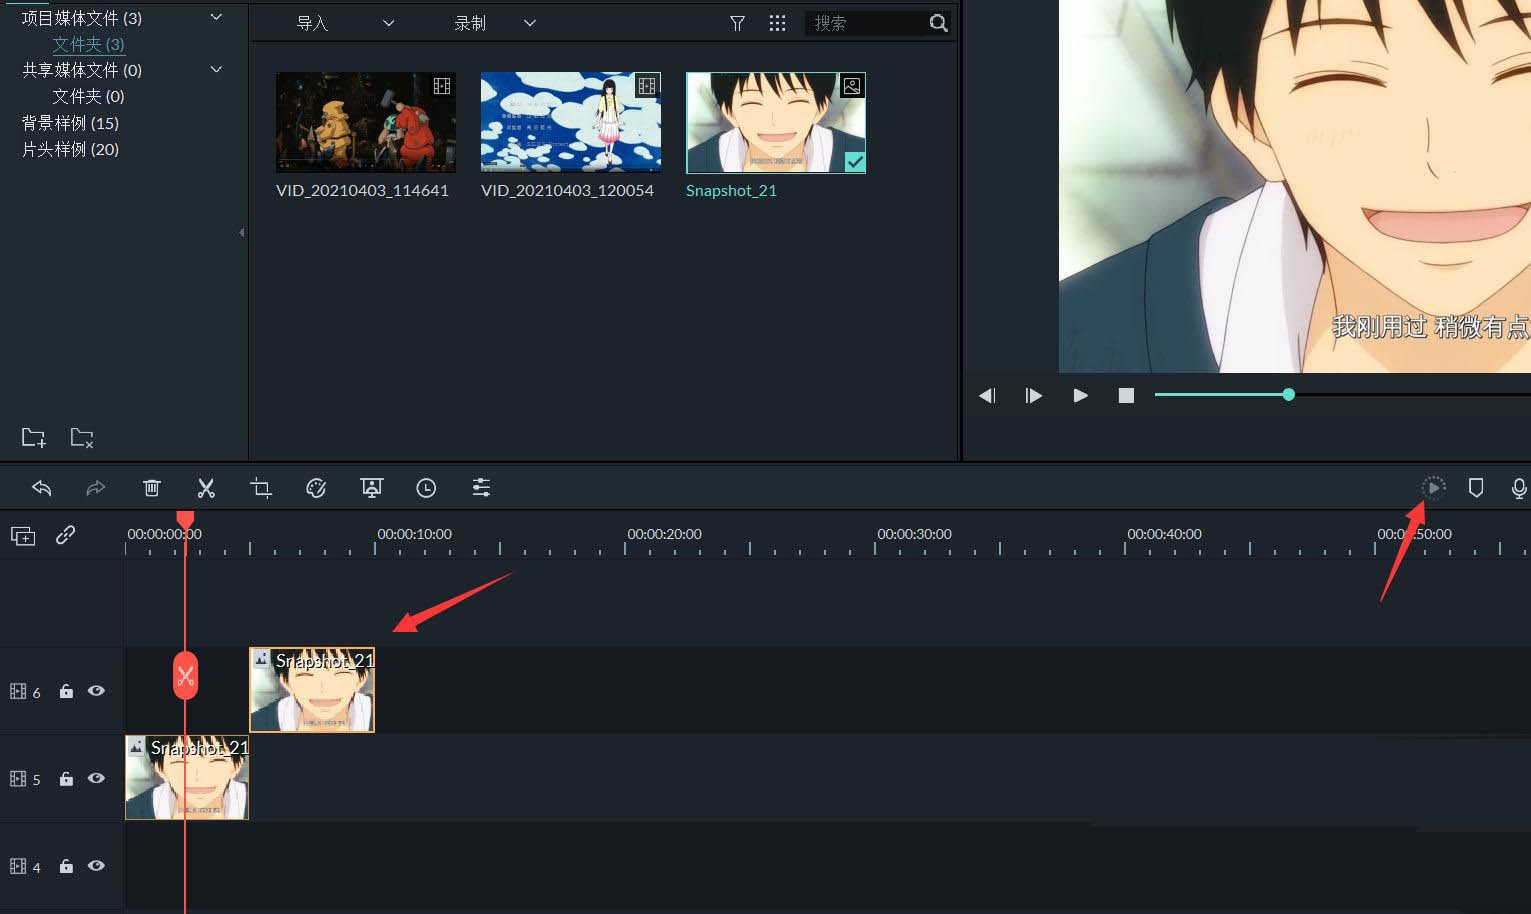Delete selected clip with the trash icon

click(151, 487)
